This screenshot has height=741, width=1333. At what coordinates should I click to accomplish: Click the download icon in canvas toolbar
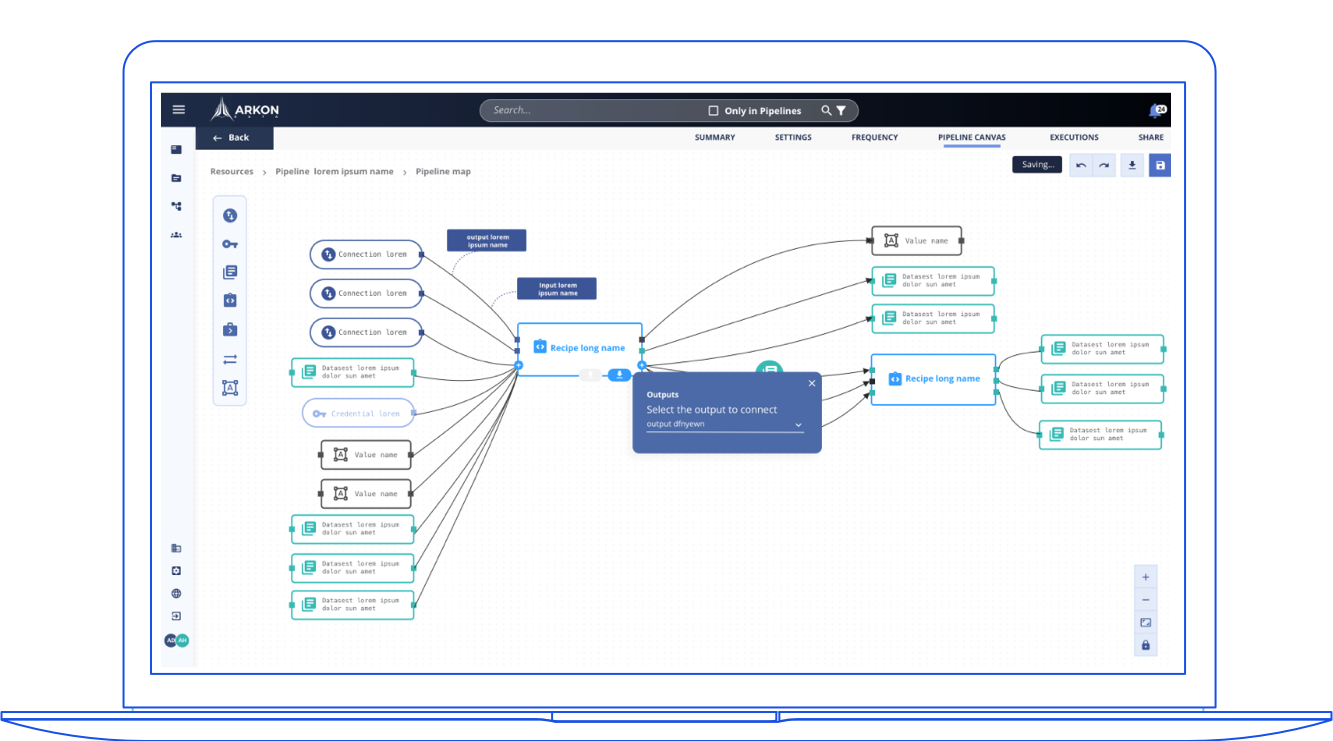pos(1132,165)
